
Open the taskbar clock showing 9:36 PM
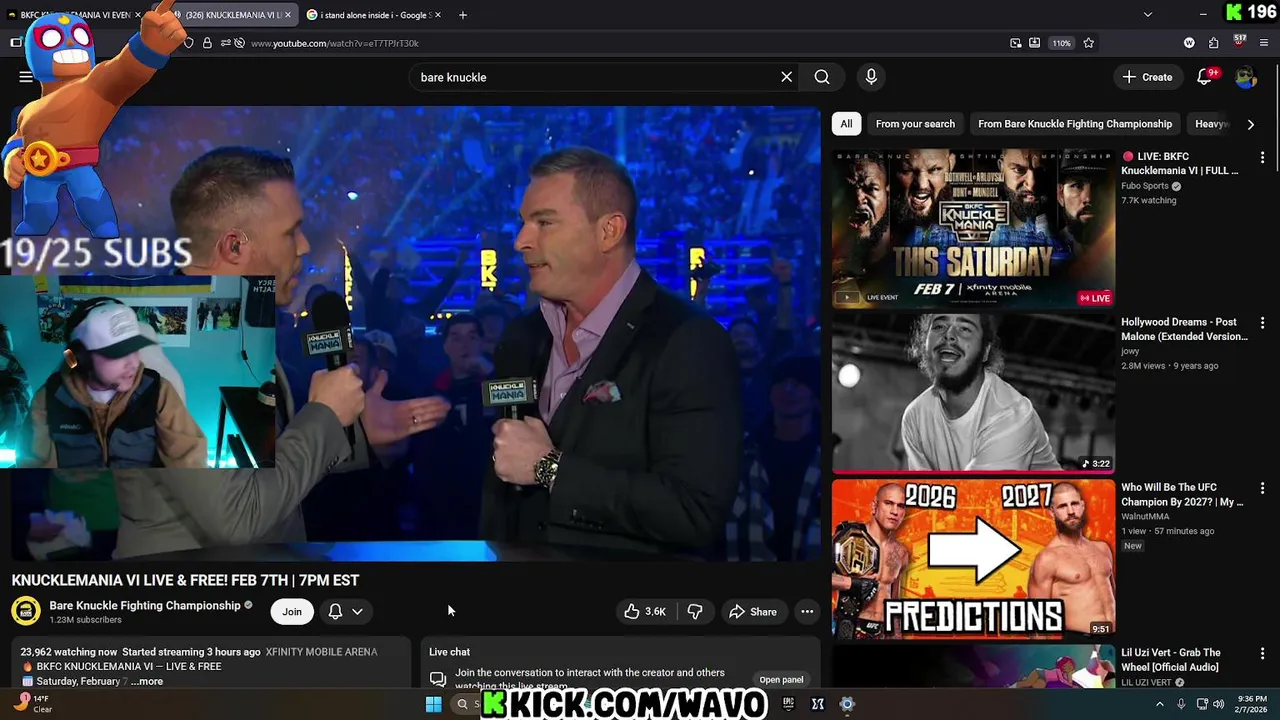[x=1252, y=704]
